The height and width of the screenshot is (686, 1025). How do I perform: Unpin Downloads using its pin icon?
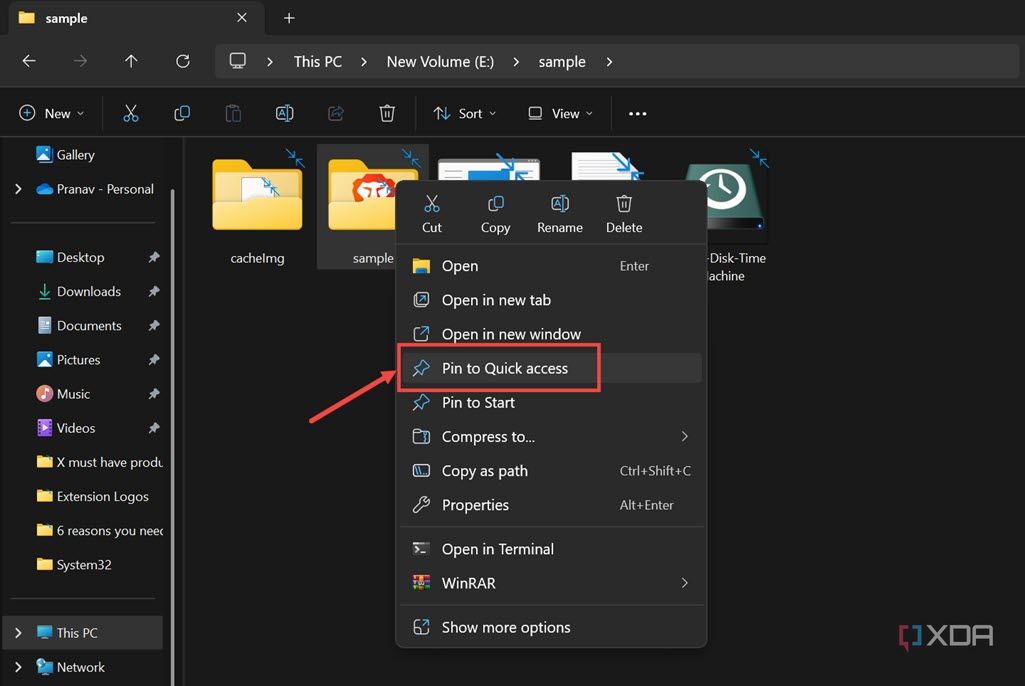pos(154,291)
